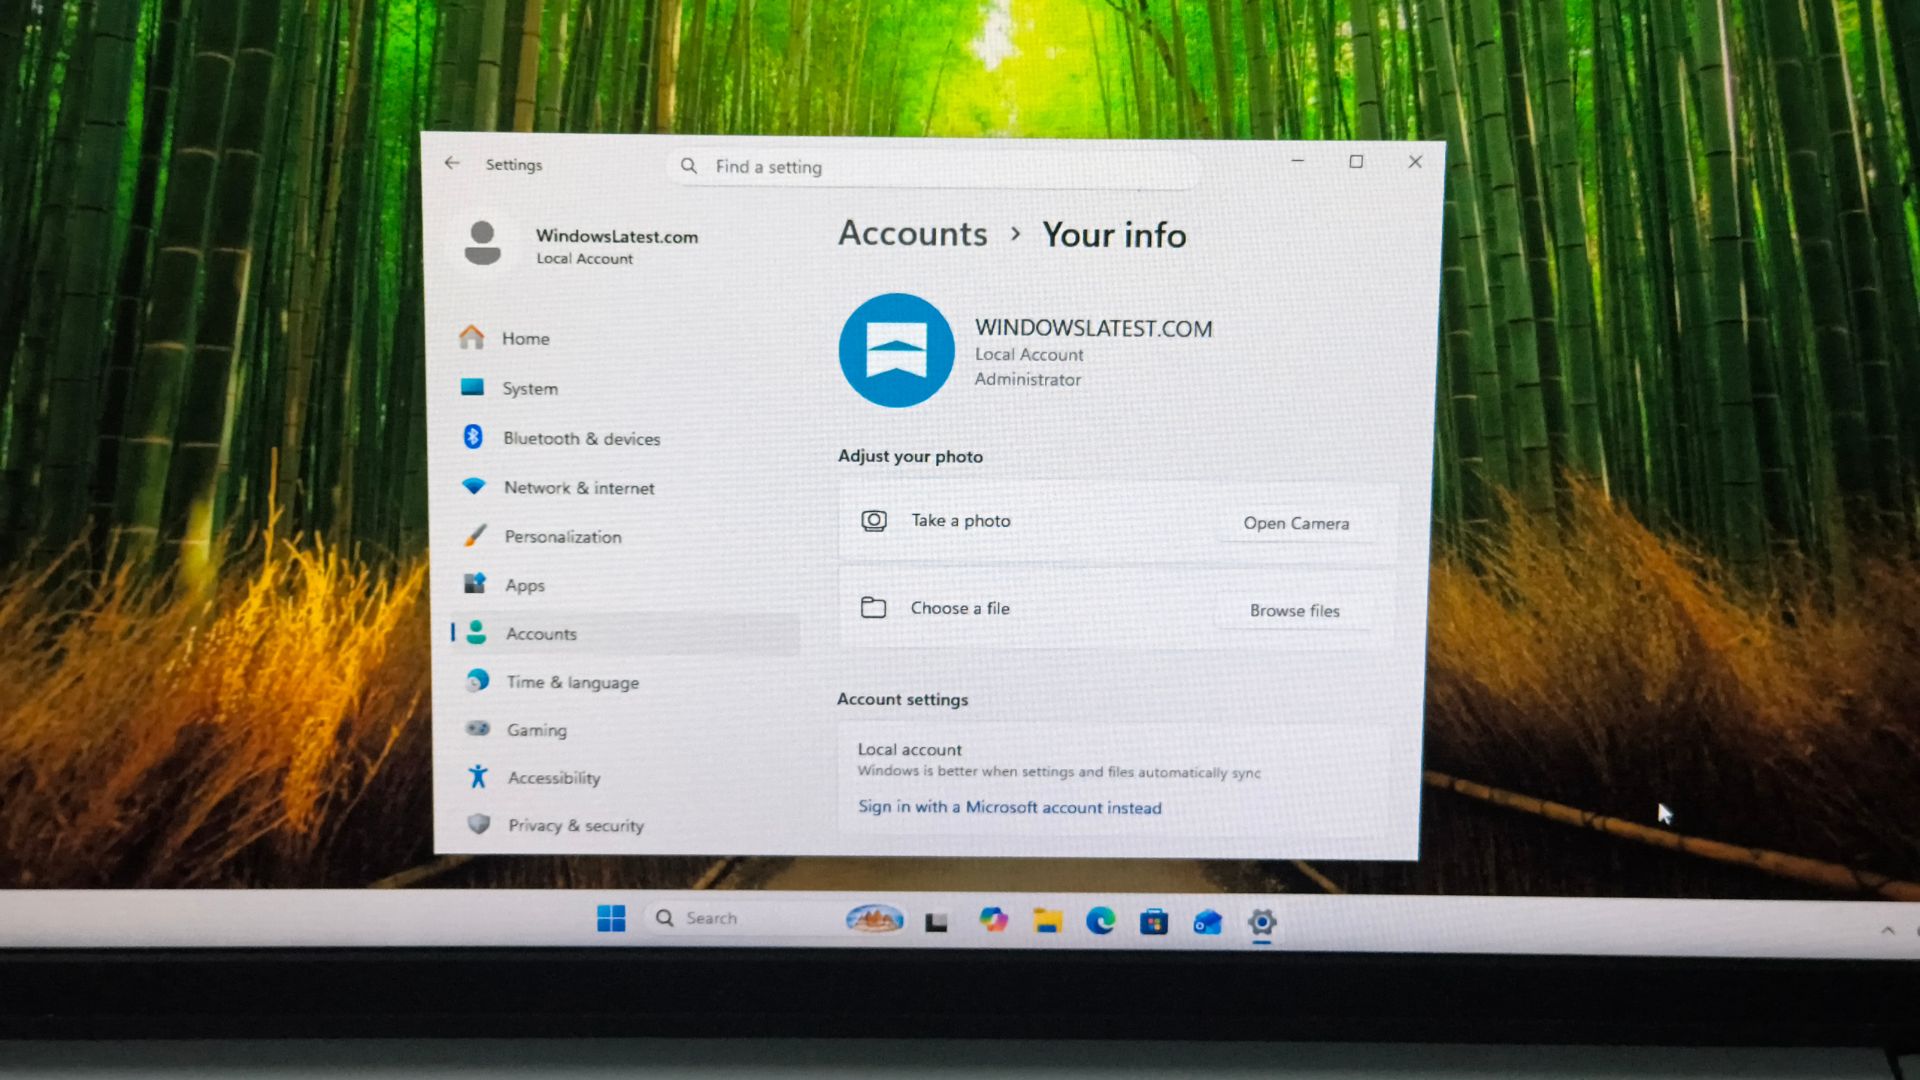Click the Personalization paintbrush icon

coord(475,535)
